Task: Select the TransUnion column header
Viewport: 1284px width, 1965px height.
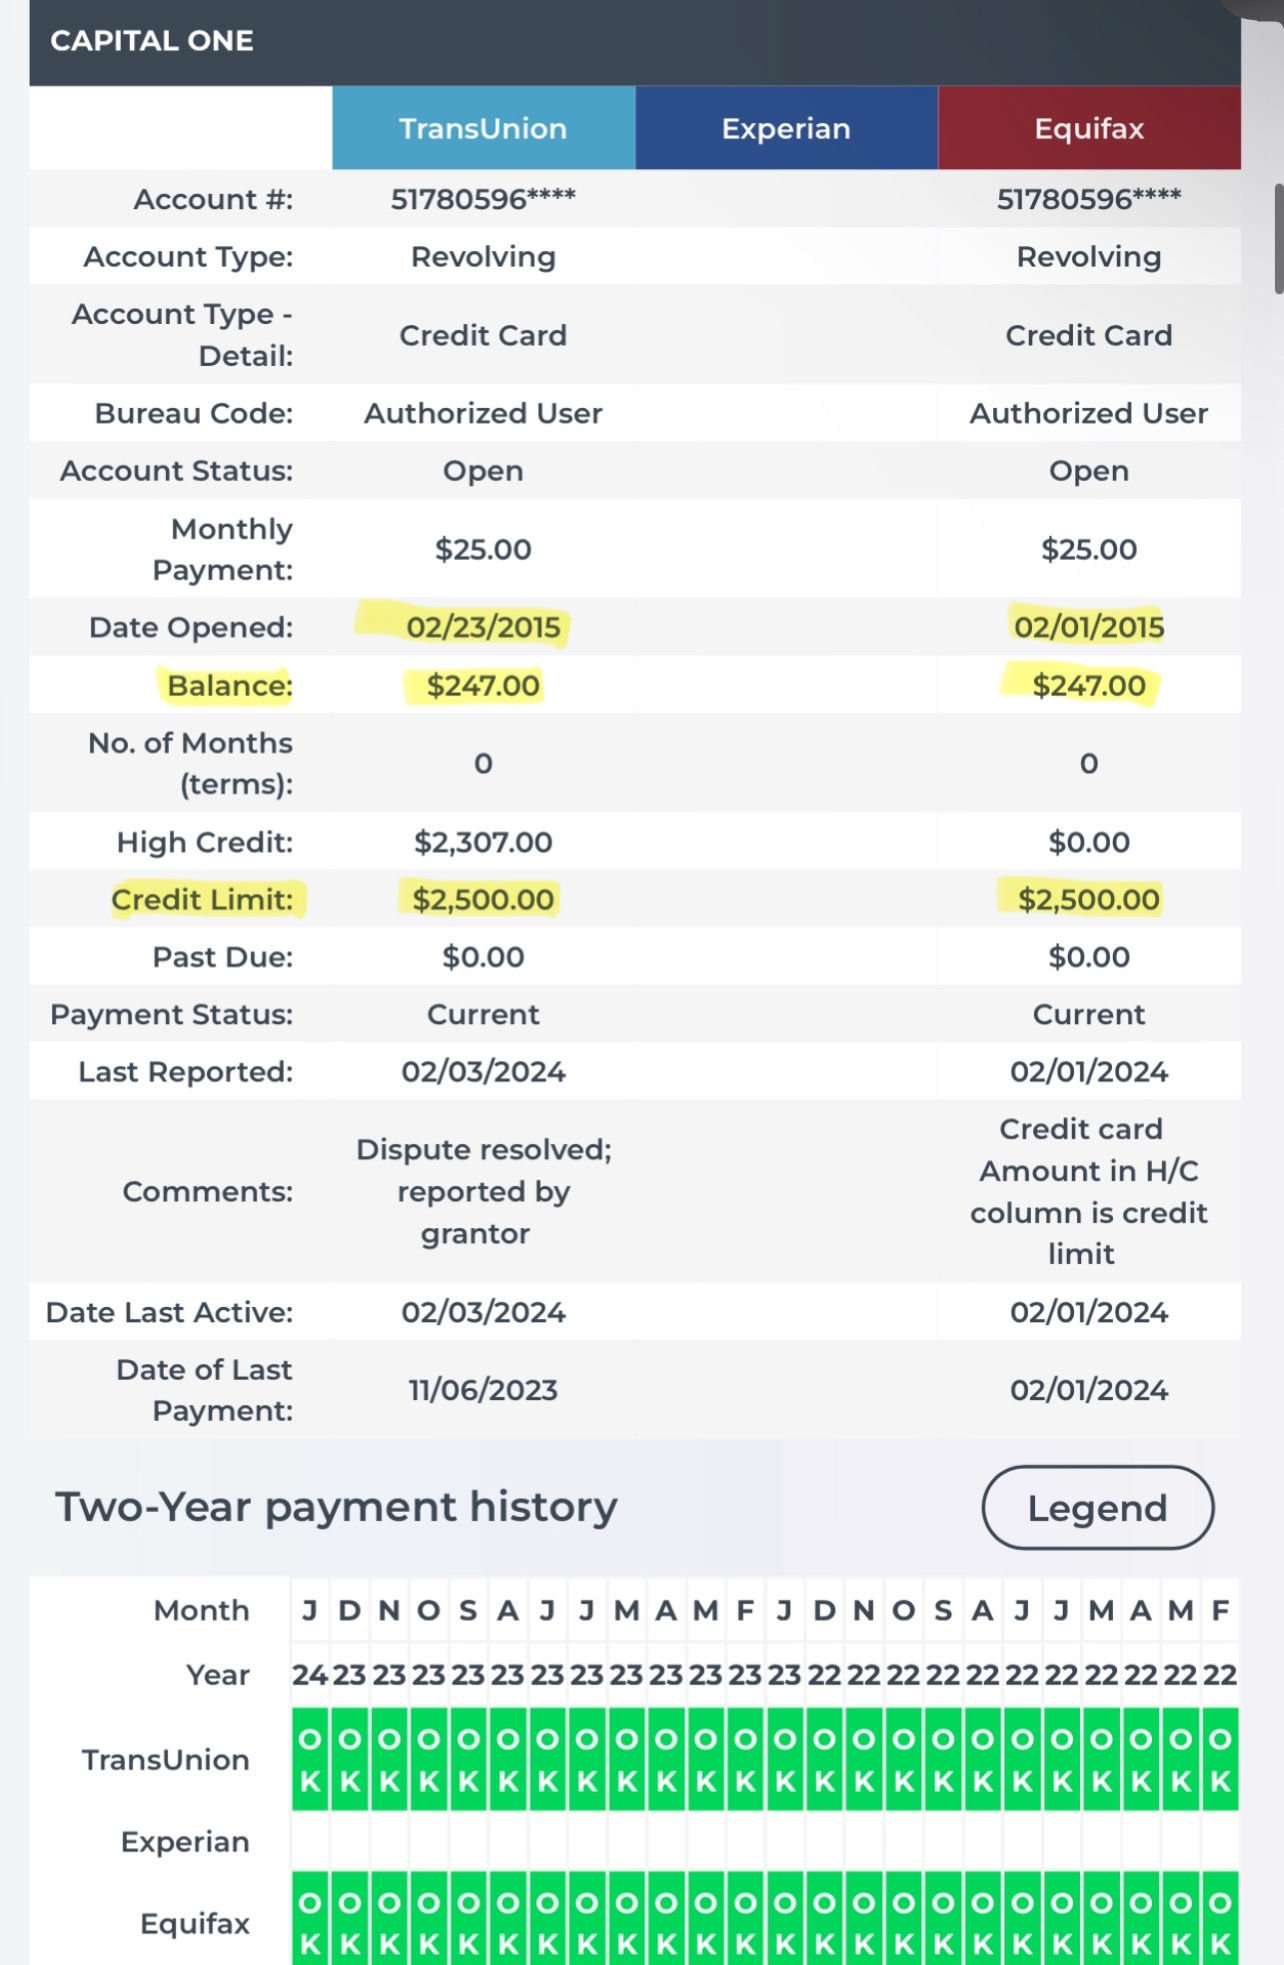Action: click(x=483, y=128)
